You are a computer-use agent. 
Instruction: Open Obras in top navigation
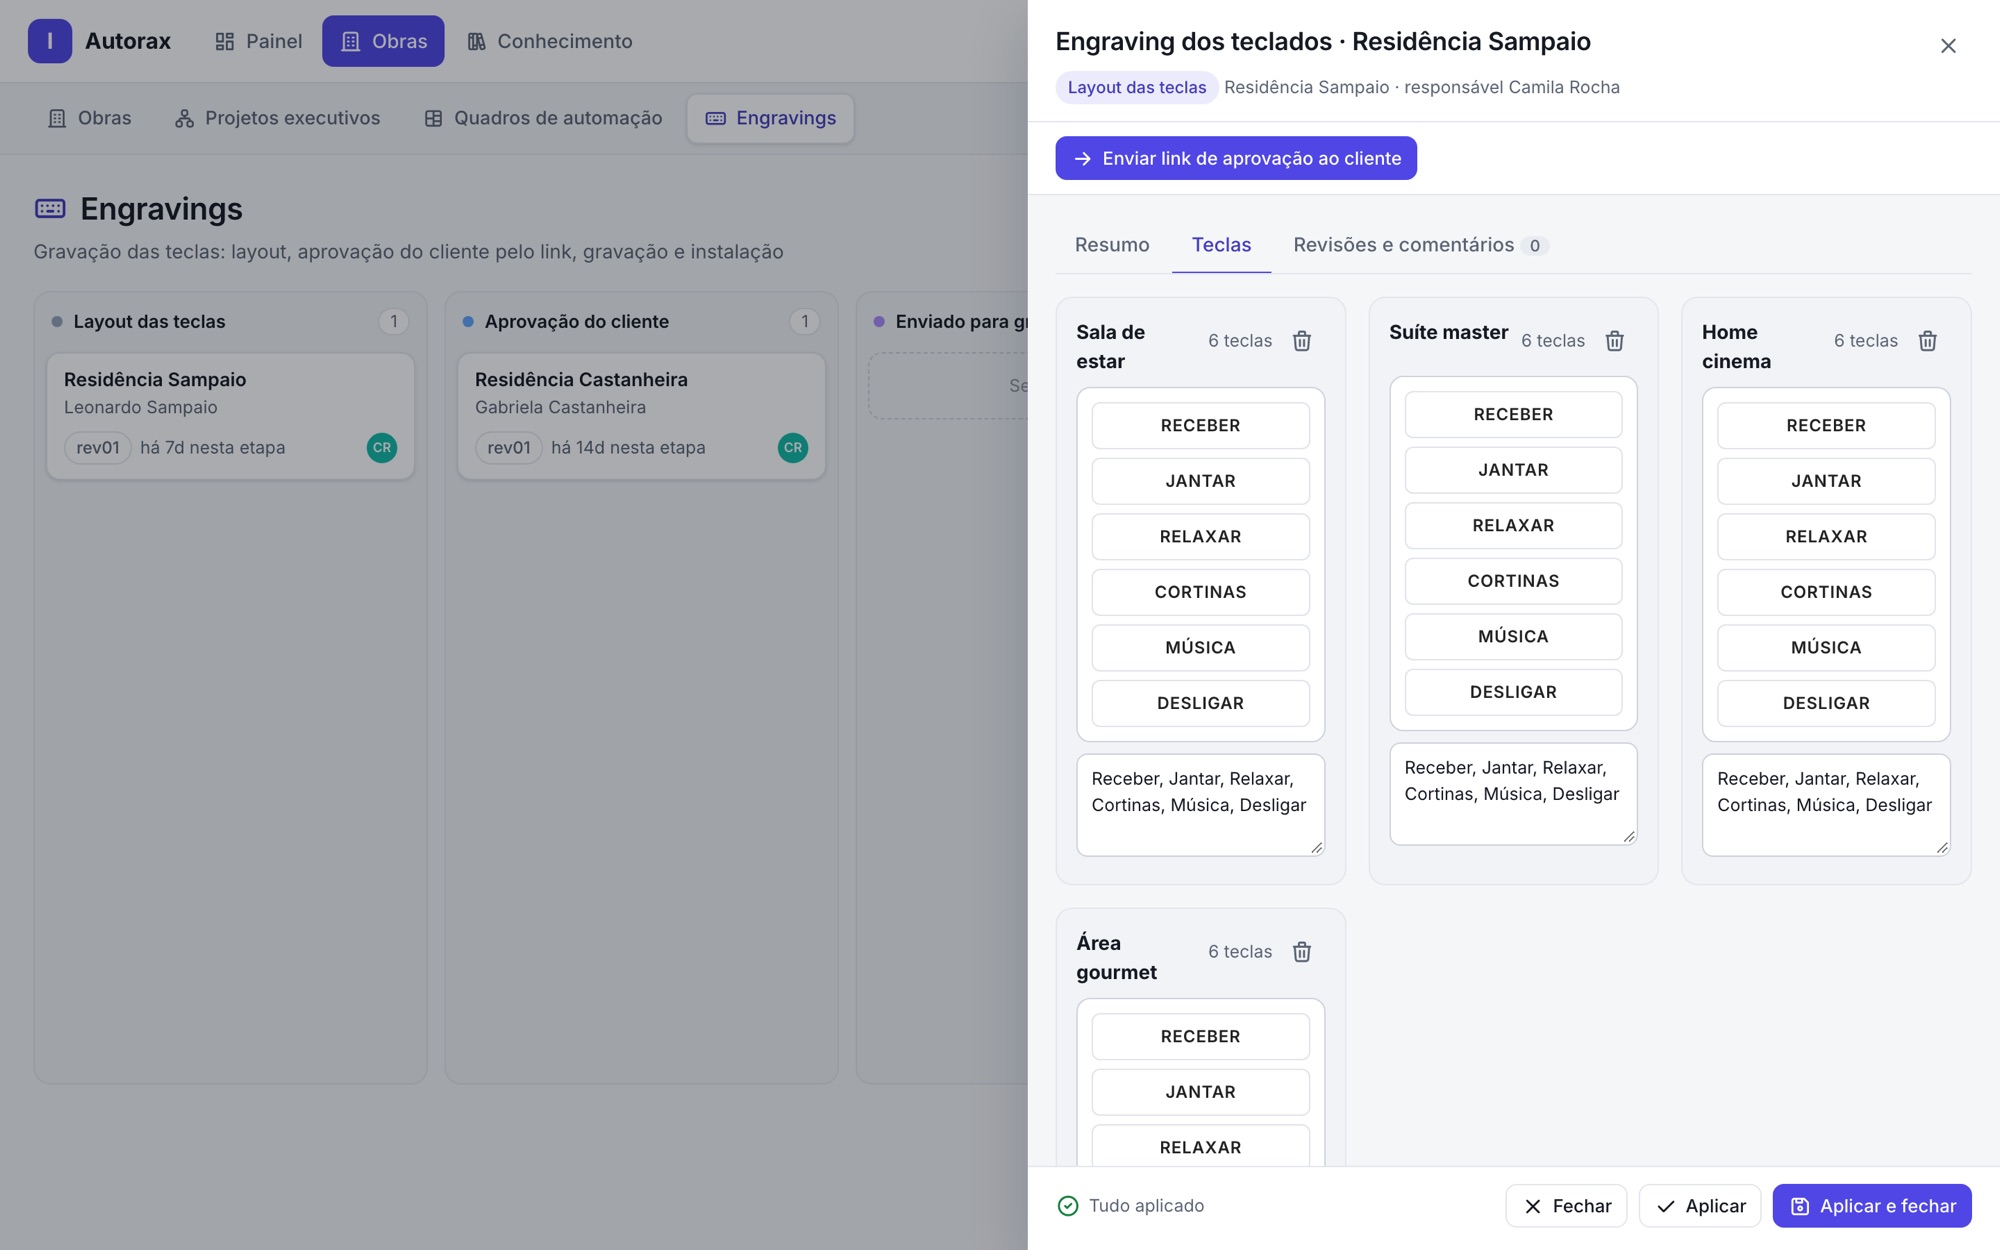383,41
